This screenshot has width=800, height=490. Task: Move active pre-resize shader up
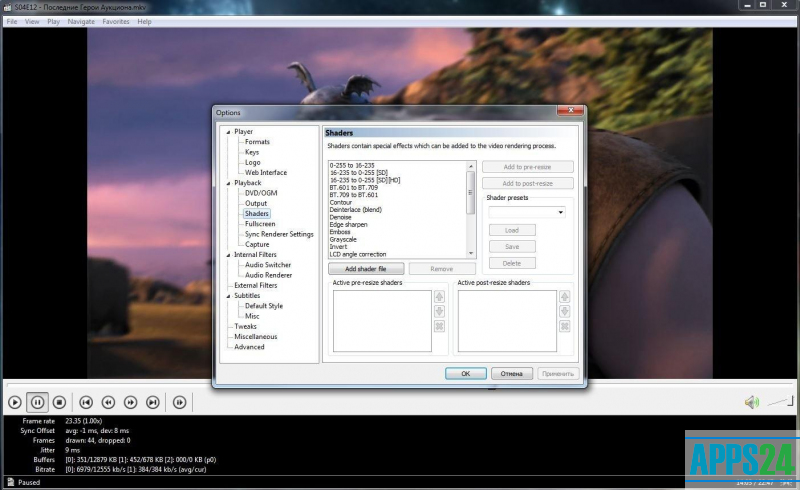[x=439, y=297]
